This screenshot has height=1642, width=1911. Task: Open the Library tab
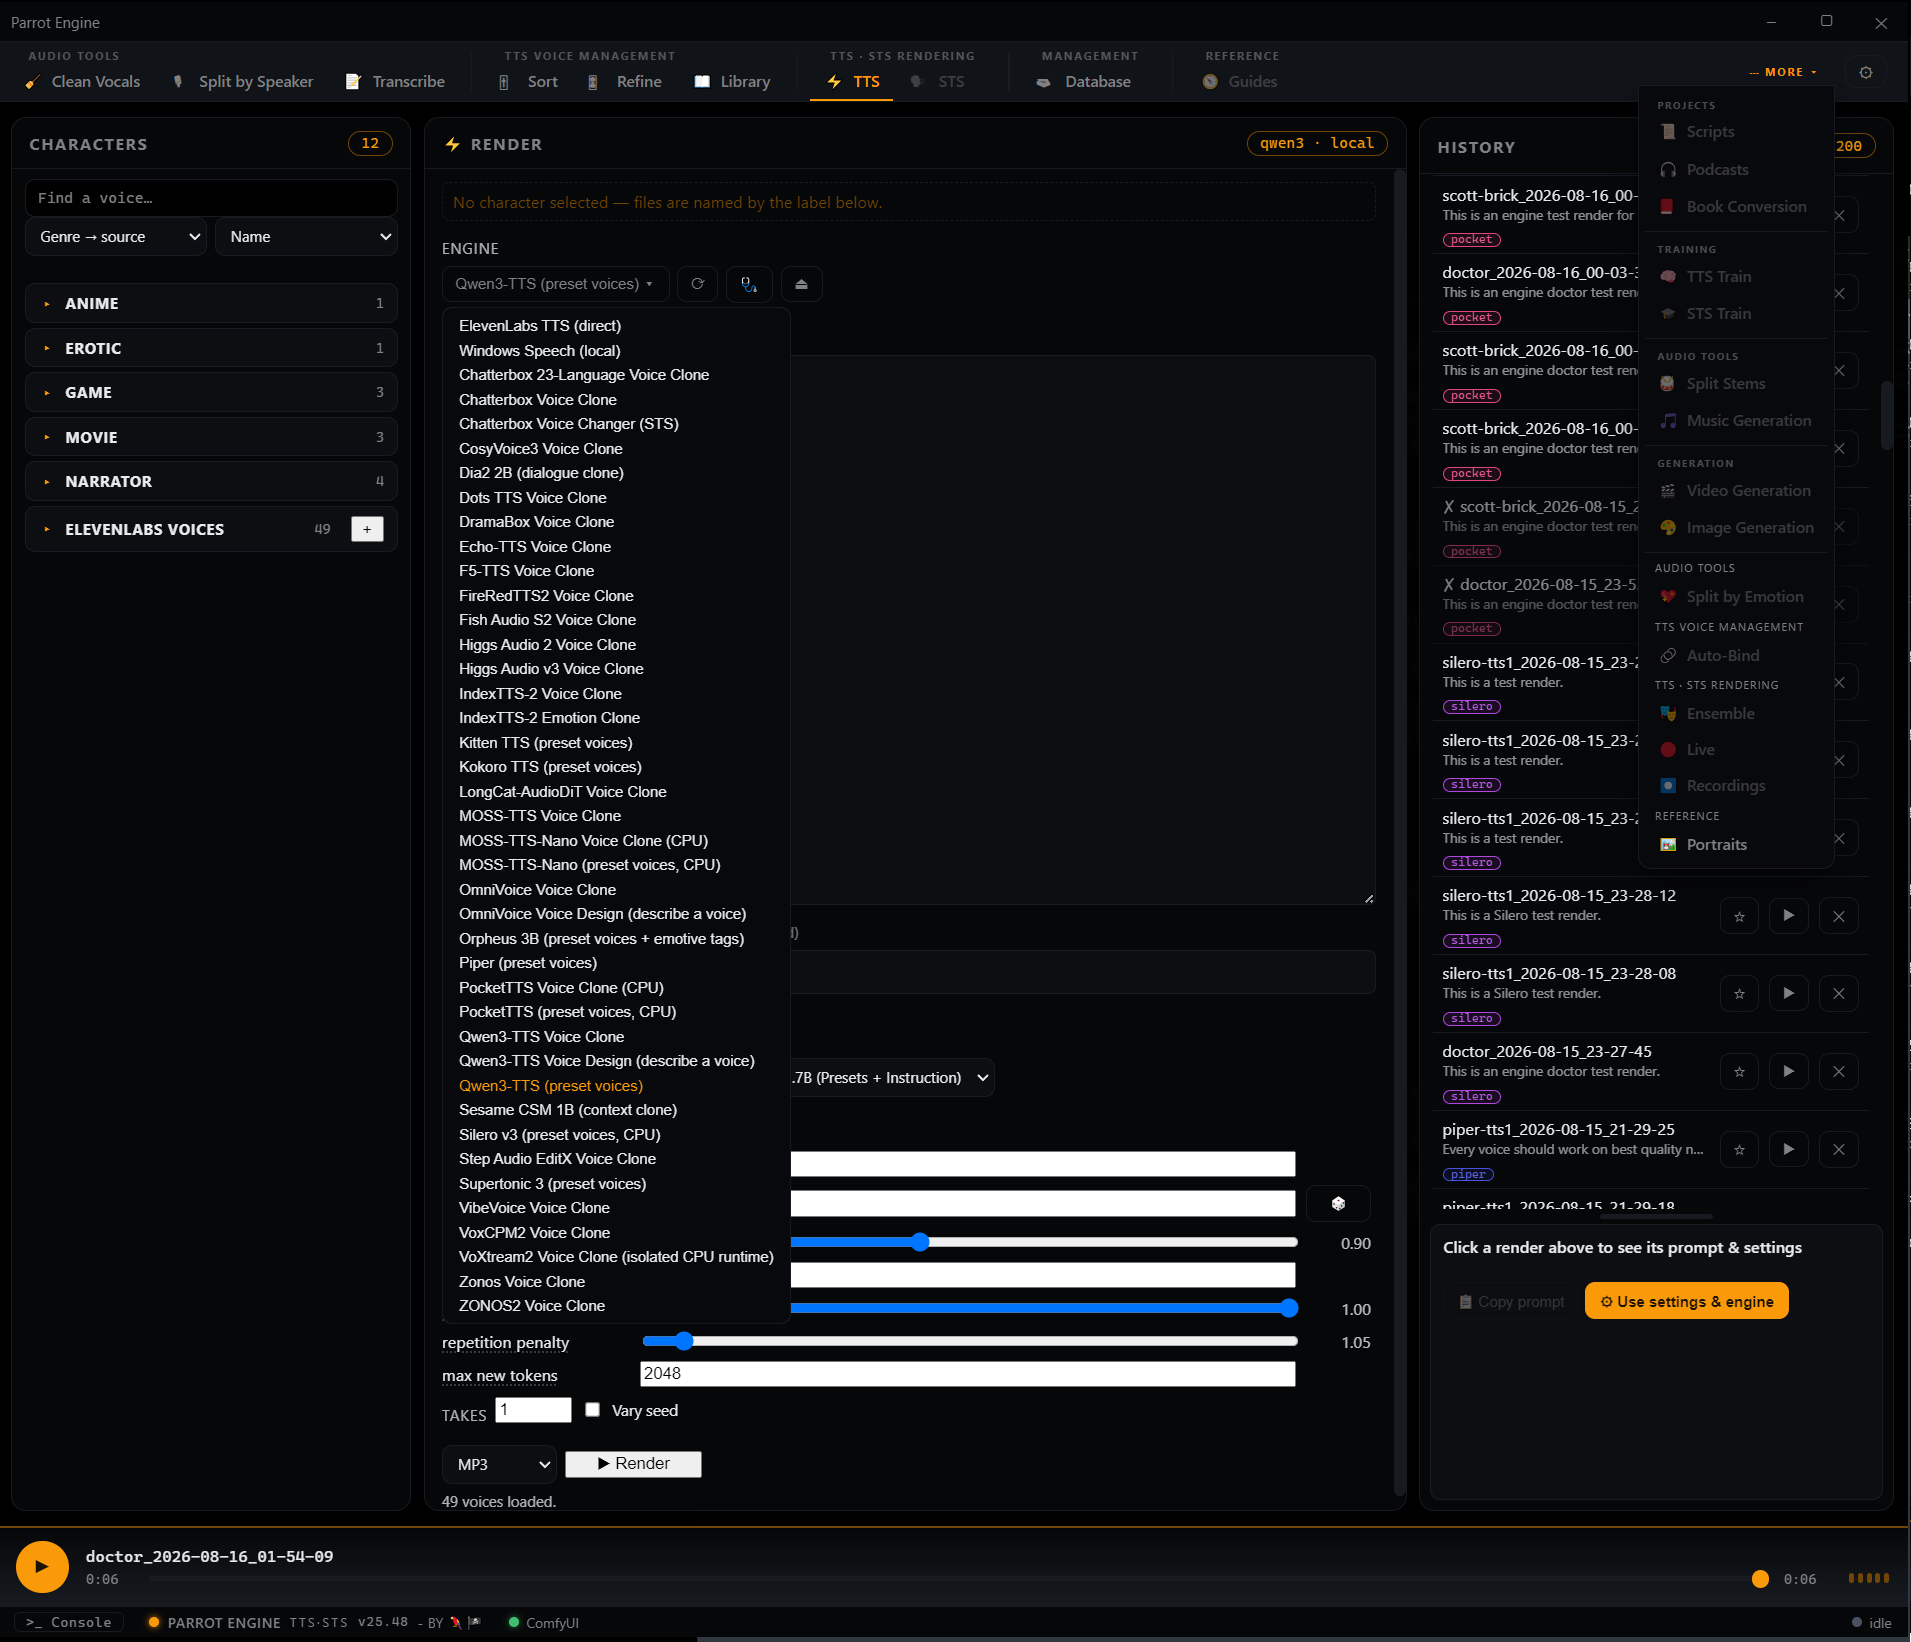pyautogui.click(x=732, y=82)
